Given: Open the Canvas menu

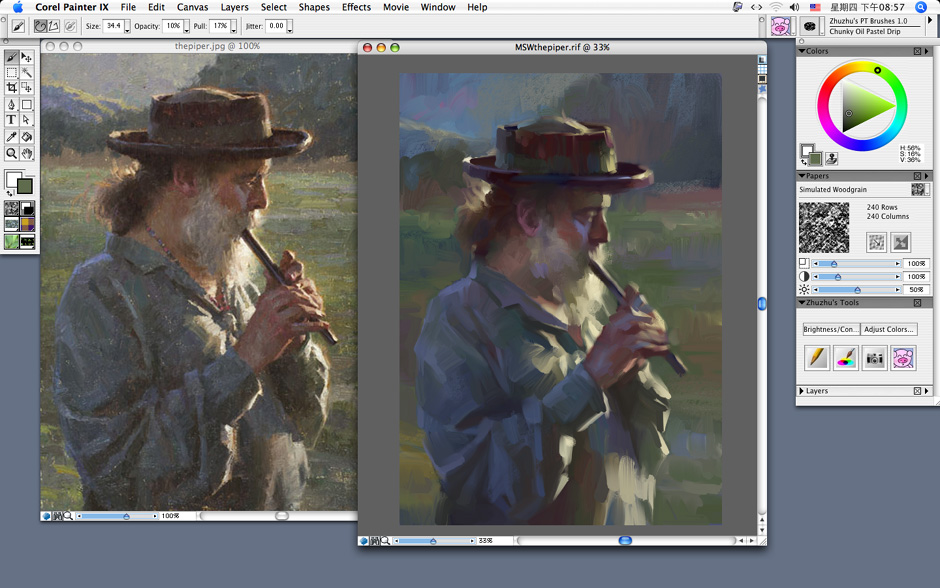Looking at the screenshot, I should 192,7.
